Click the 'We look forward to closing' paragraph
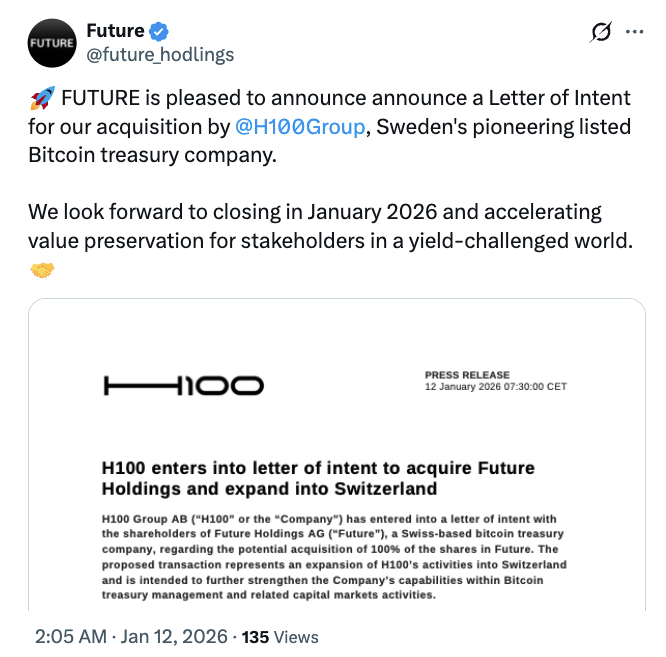The width and height of the screenshot is (666, 657). (330, 226)
